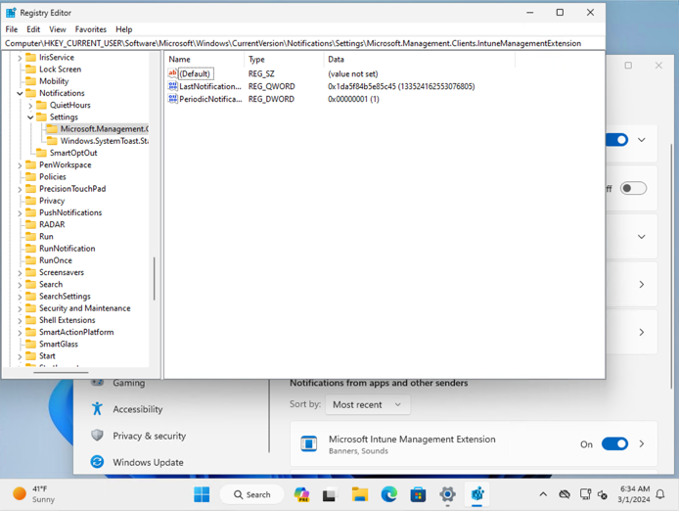Open Settings gear icon on the taskbar
Screen dimensions: 684x516
click(448, 495)
